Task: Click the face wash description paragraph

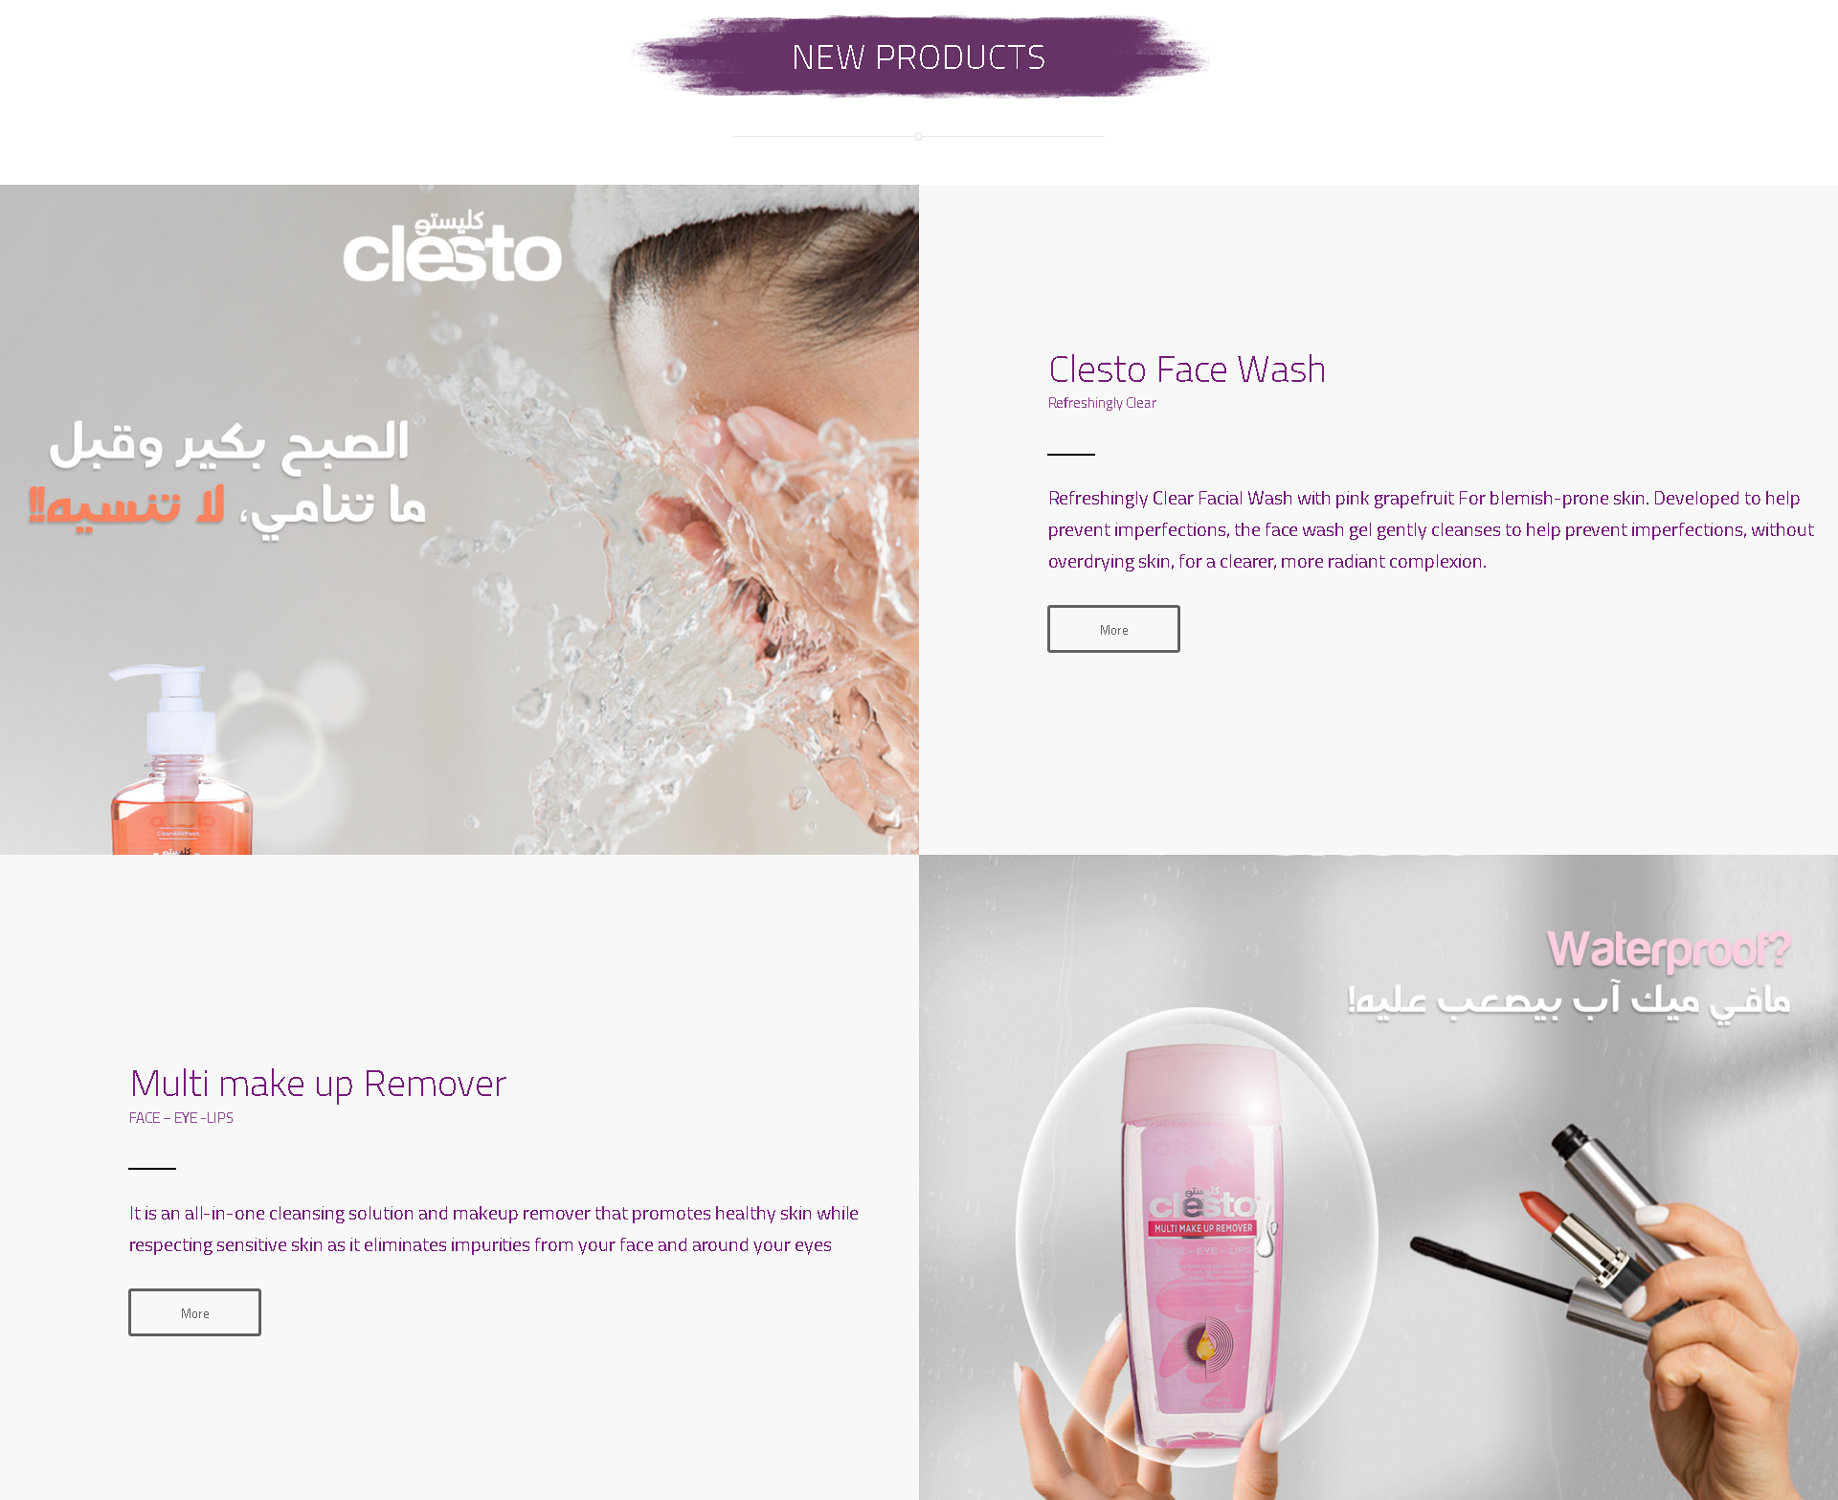Action: [1430, 529]
